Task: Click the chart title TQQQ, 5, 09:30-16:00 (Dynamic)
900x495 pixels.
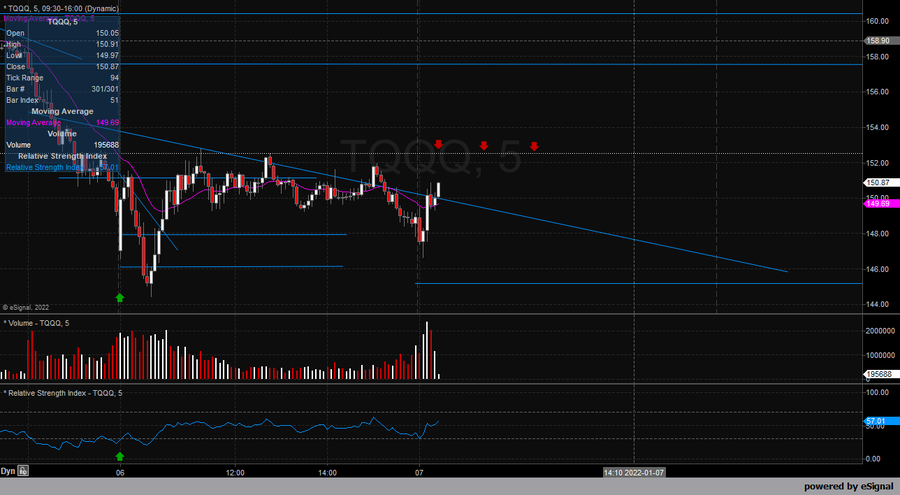Action: 61,9
